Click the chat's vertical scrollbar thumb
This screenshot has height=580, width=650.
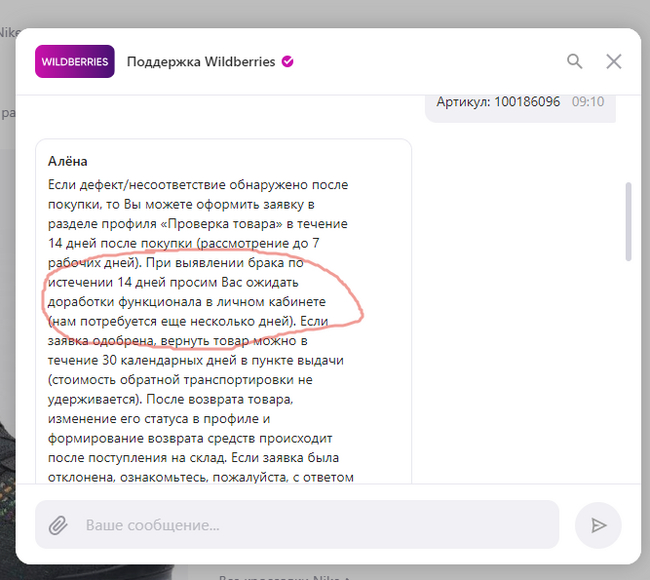pyautogui.click(x=628, y=221)
